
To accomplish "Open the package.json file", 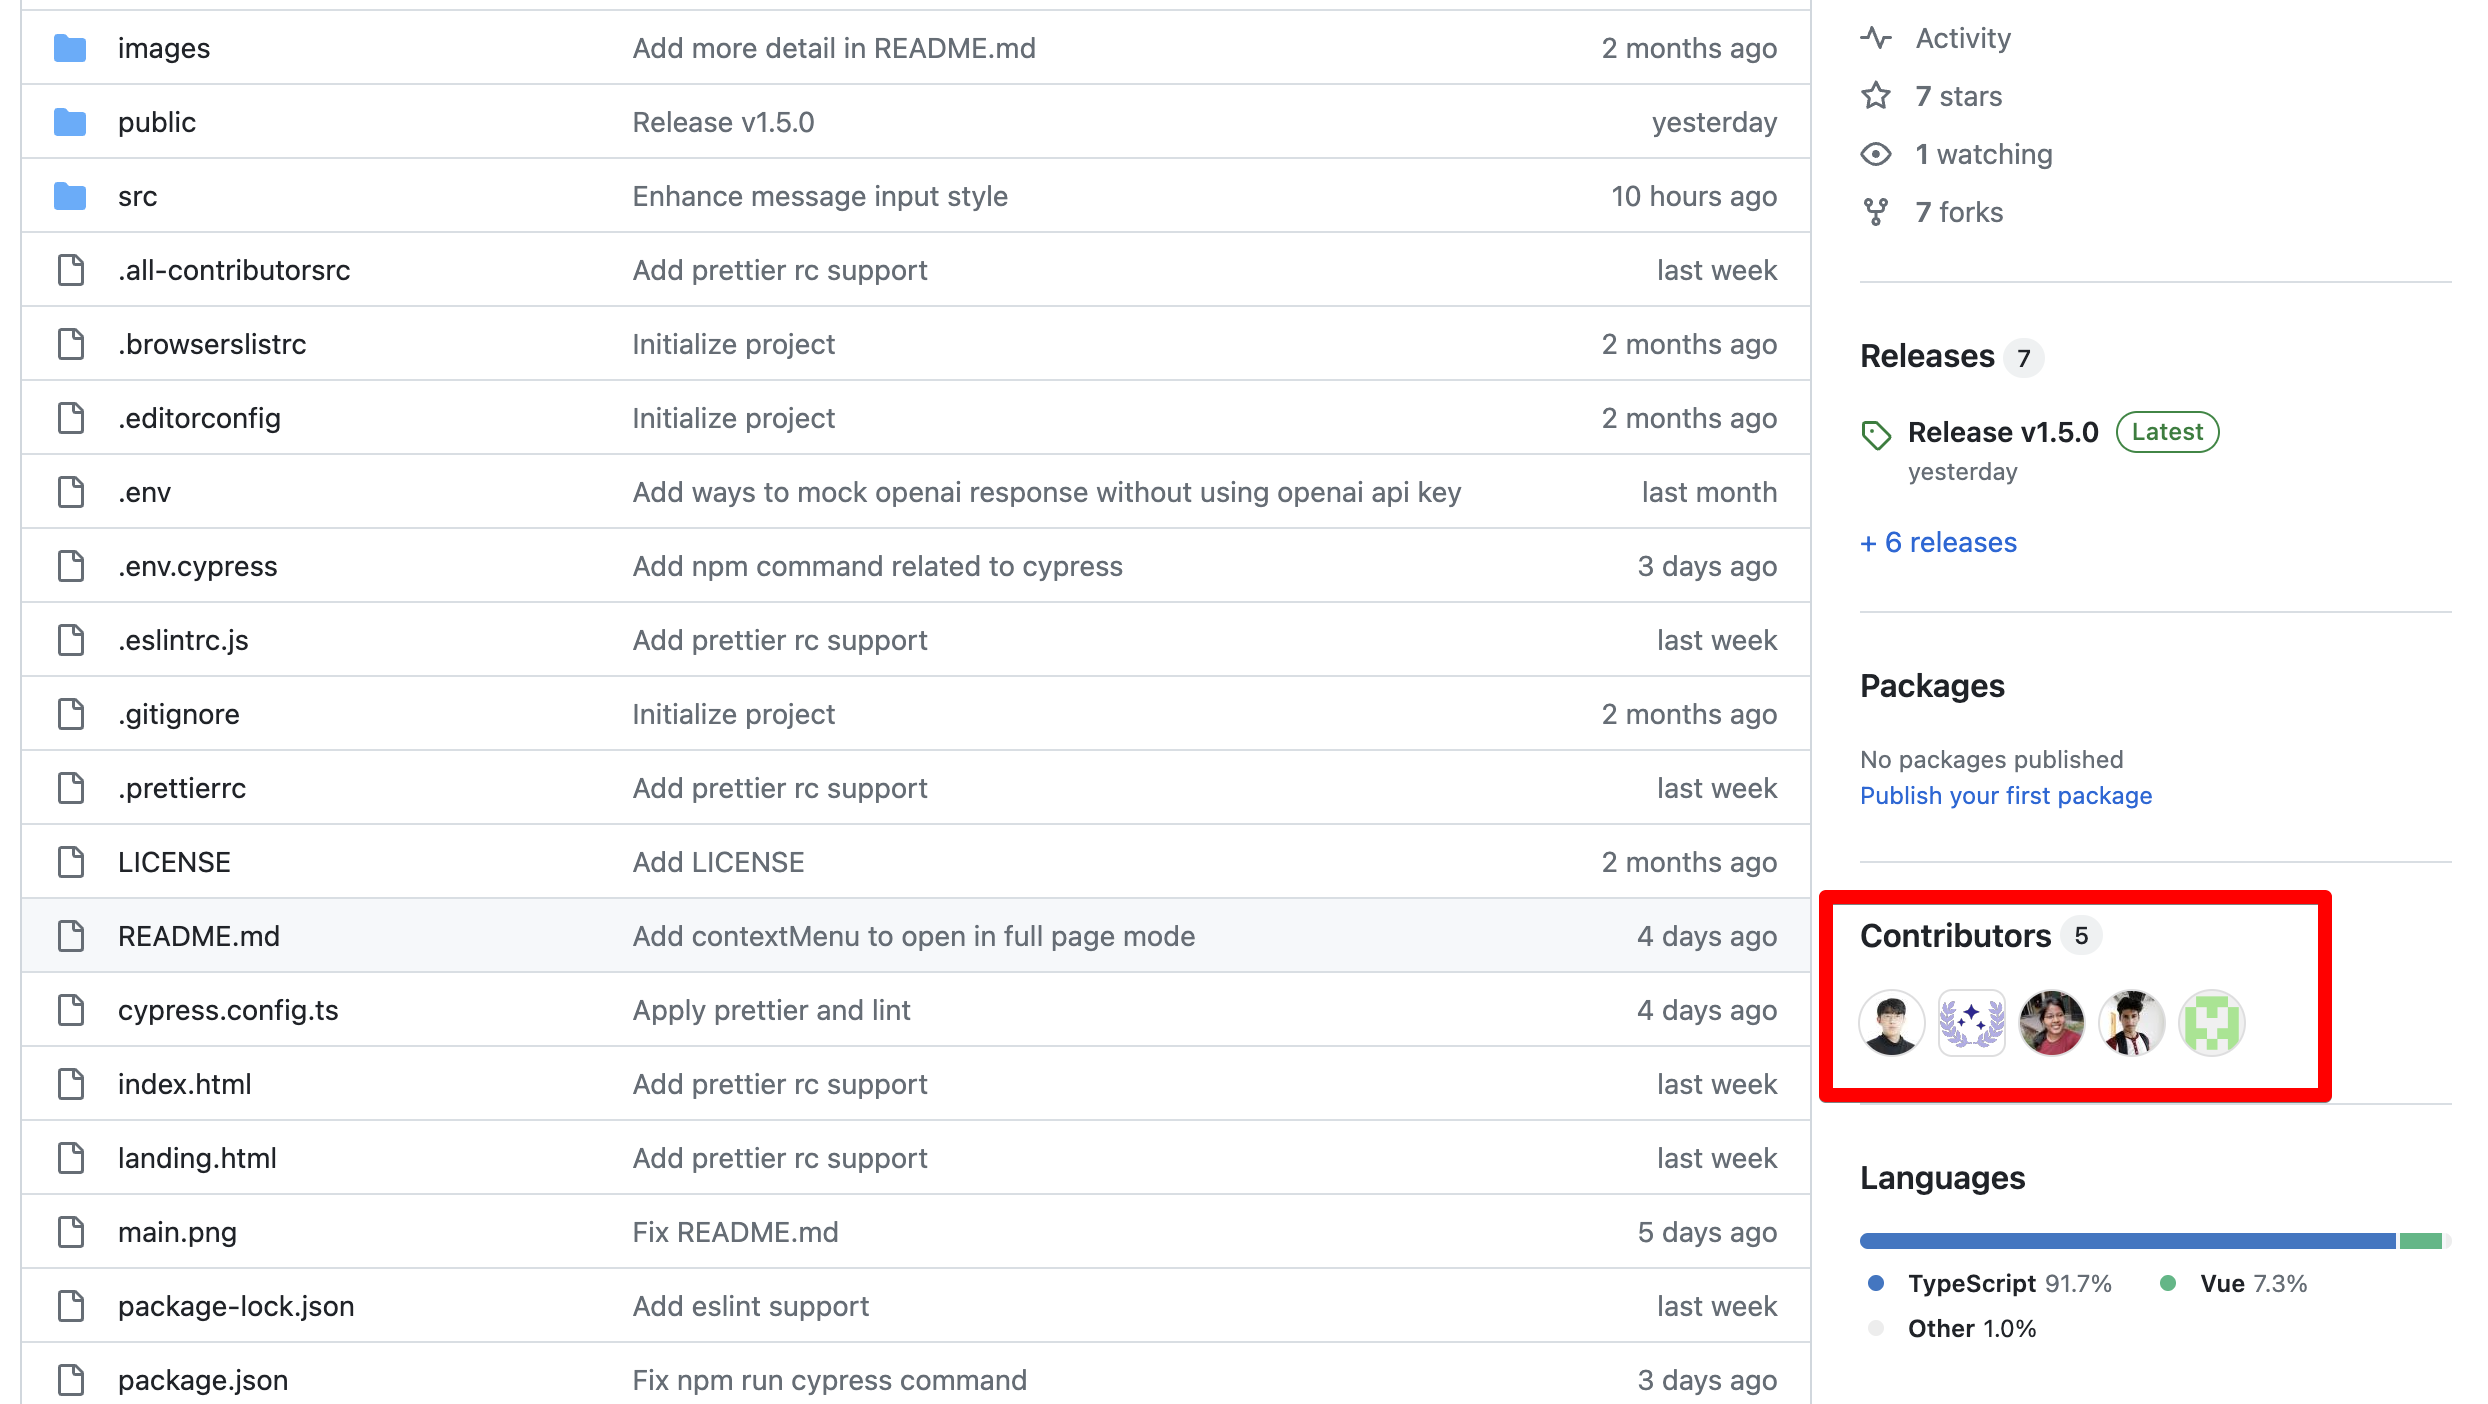I will click(x=203, y=1380).
